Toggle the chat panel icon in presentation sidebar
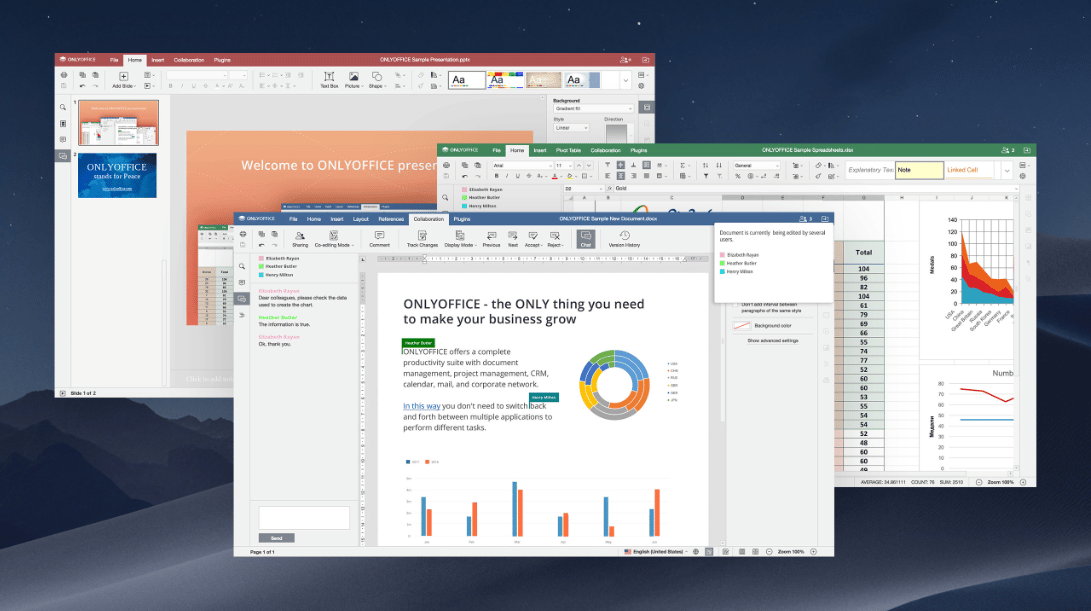Screen dimensions: 1091x611 (63, 157)
